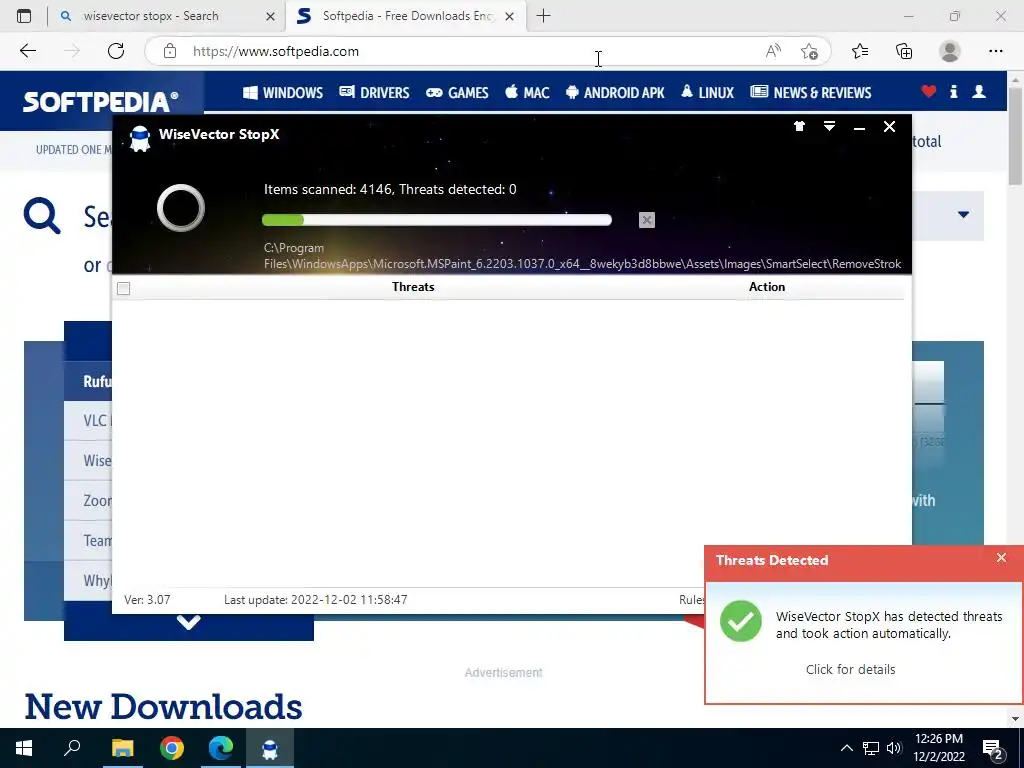The height and width of the screenshot is (768, 1024).
Task: Open Edge tab actions menu icon
Action: (x=24, y=16)
